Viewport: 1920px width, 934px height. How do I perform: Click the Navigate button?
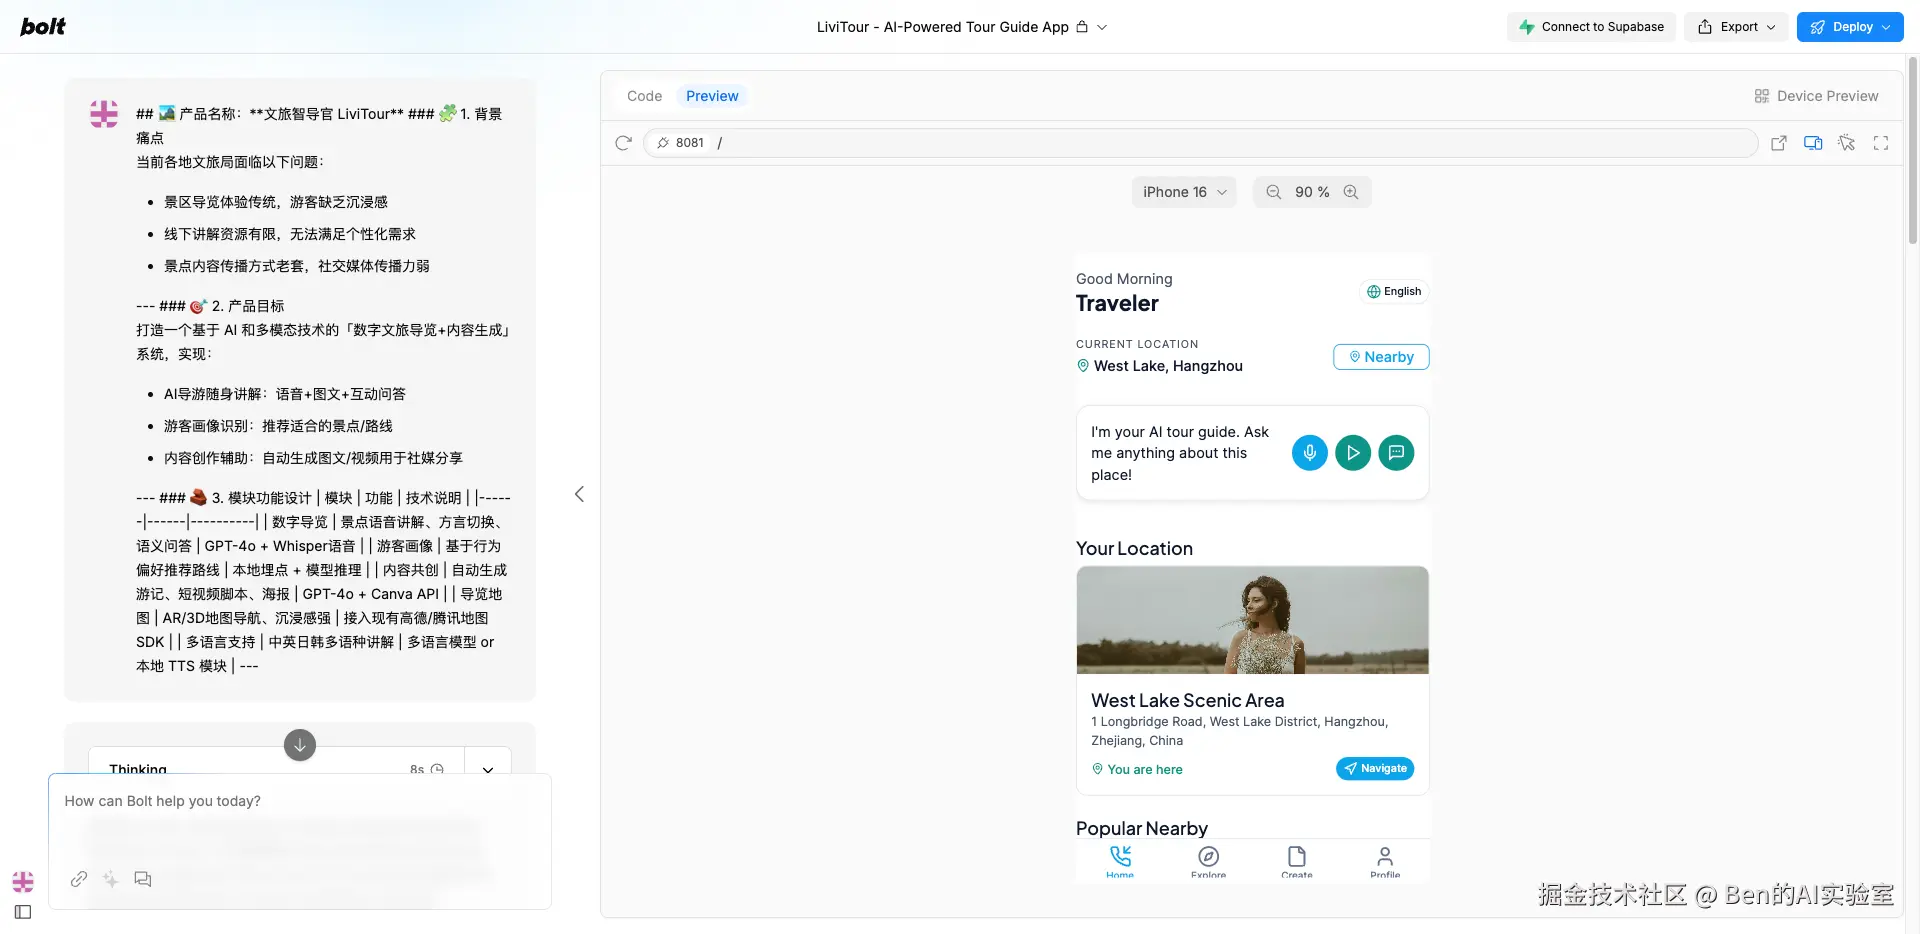[x=1375, y=768]
